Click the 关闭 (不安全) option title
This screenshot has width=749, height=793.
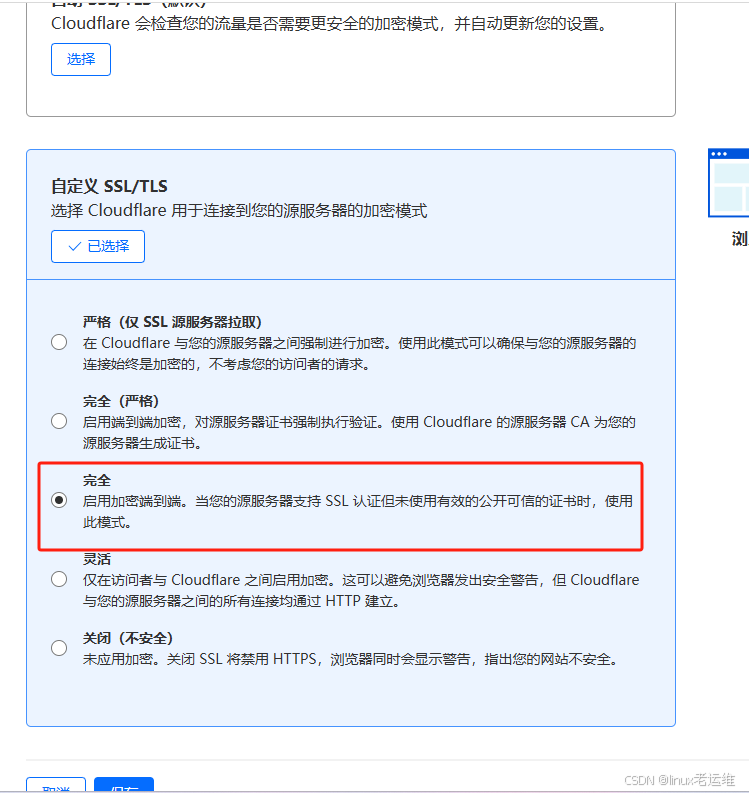[128, 638]
